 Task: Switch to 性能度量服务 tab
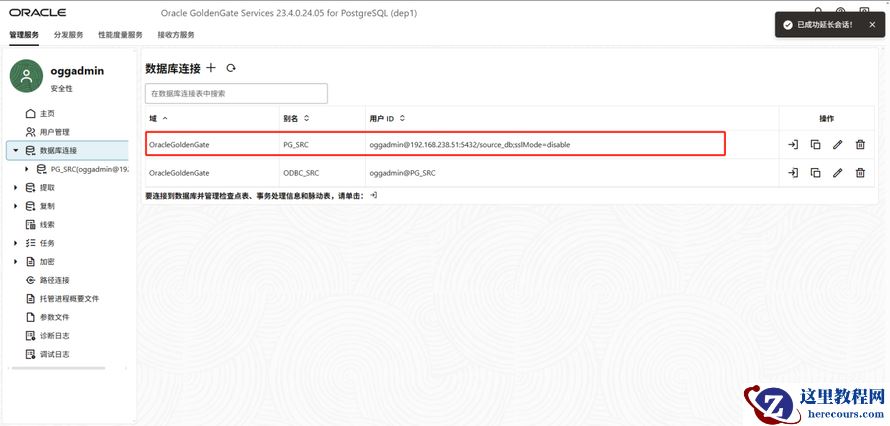[x=120, y=35]
